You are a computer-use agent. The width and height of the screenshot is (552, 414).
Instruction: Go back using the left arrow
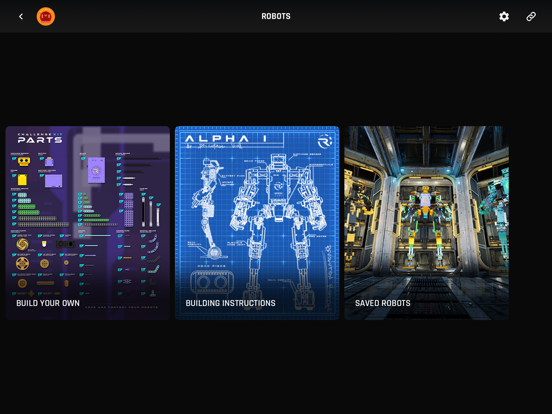click(21, 17)
